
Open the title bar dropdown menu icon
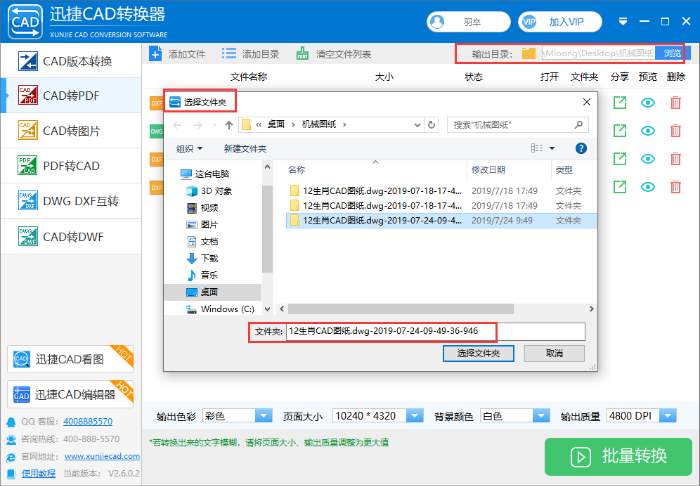pos(623,21)
